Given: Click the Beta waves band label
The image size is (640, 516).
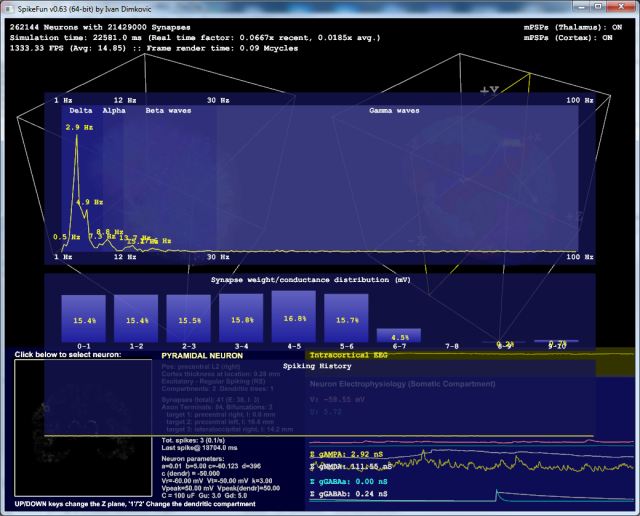Looking at the screenshot, I should (168, 111).
